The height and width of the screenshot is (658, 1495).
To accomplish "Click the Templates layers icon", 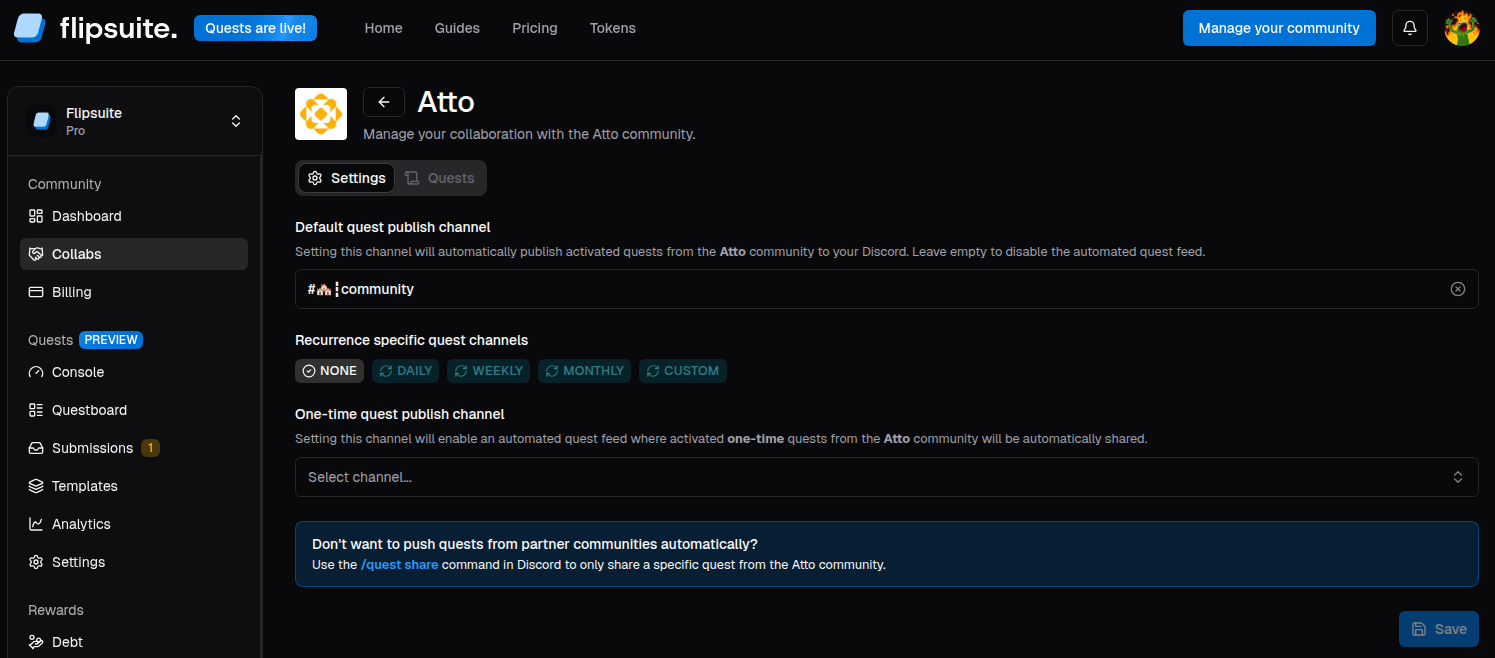I will tap(36, 486).
